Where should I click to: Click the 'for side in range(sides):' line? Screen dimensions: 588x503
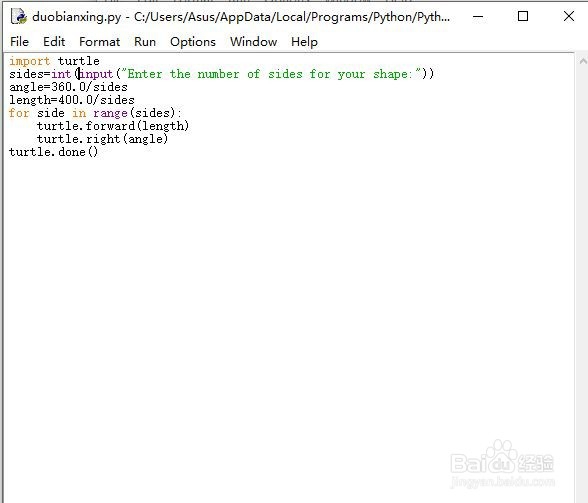point(95,113)
